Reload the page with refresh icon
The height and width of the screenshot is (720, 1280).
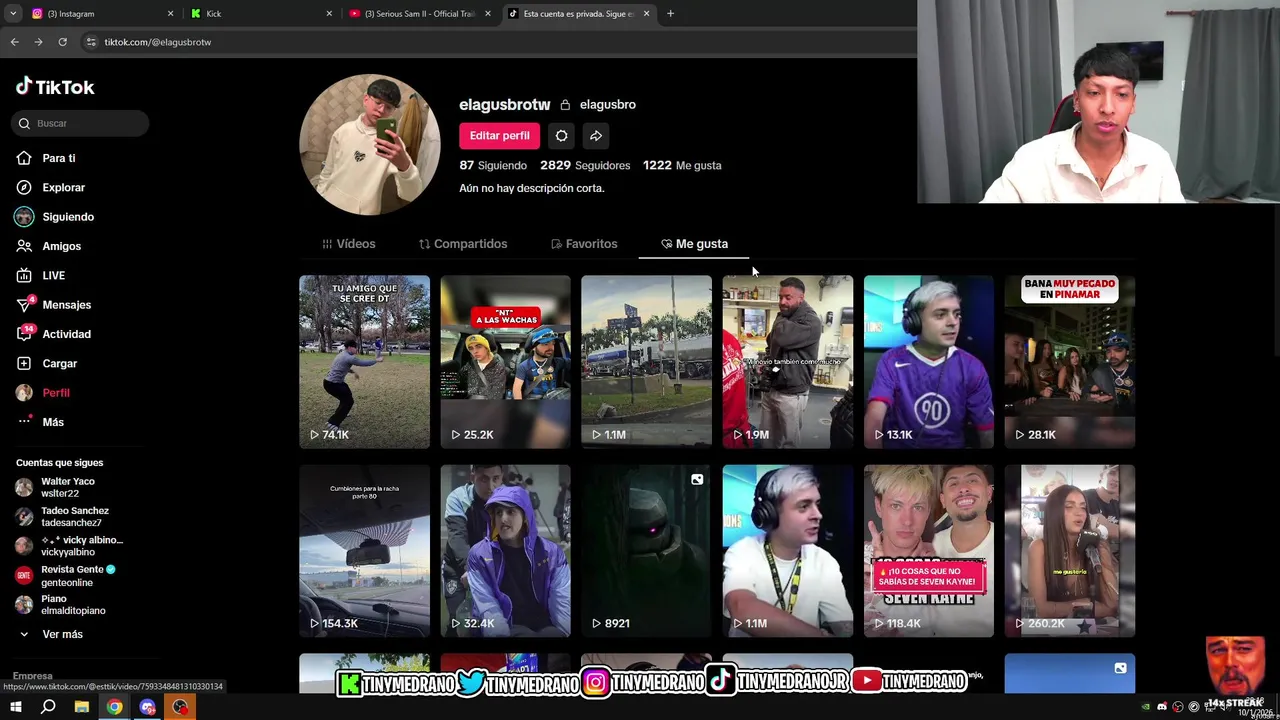click(x=62, y=42)
